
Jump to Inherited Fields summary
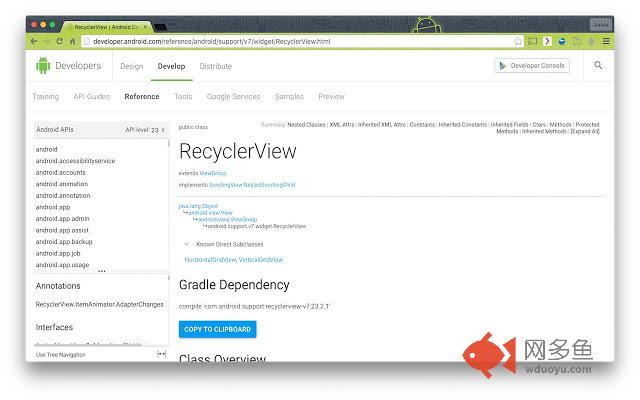click(x=509, y=124)
